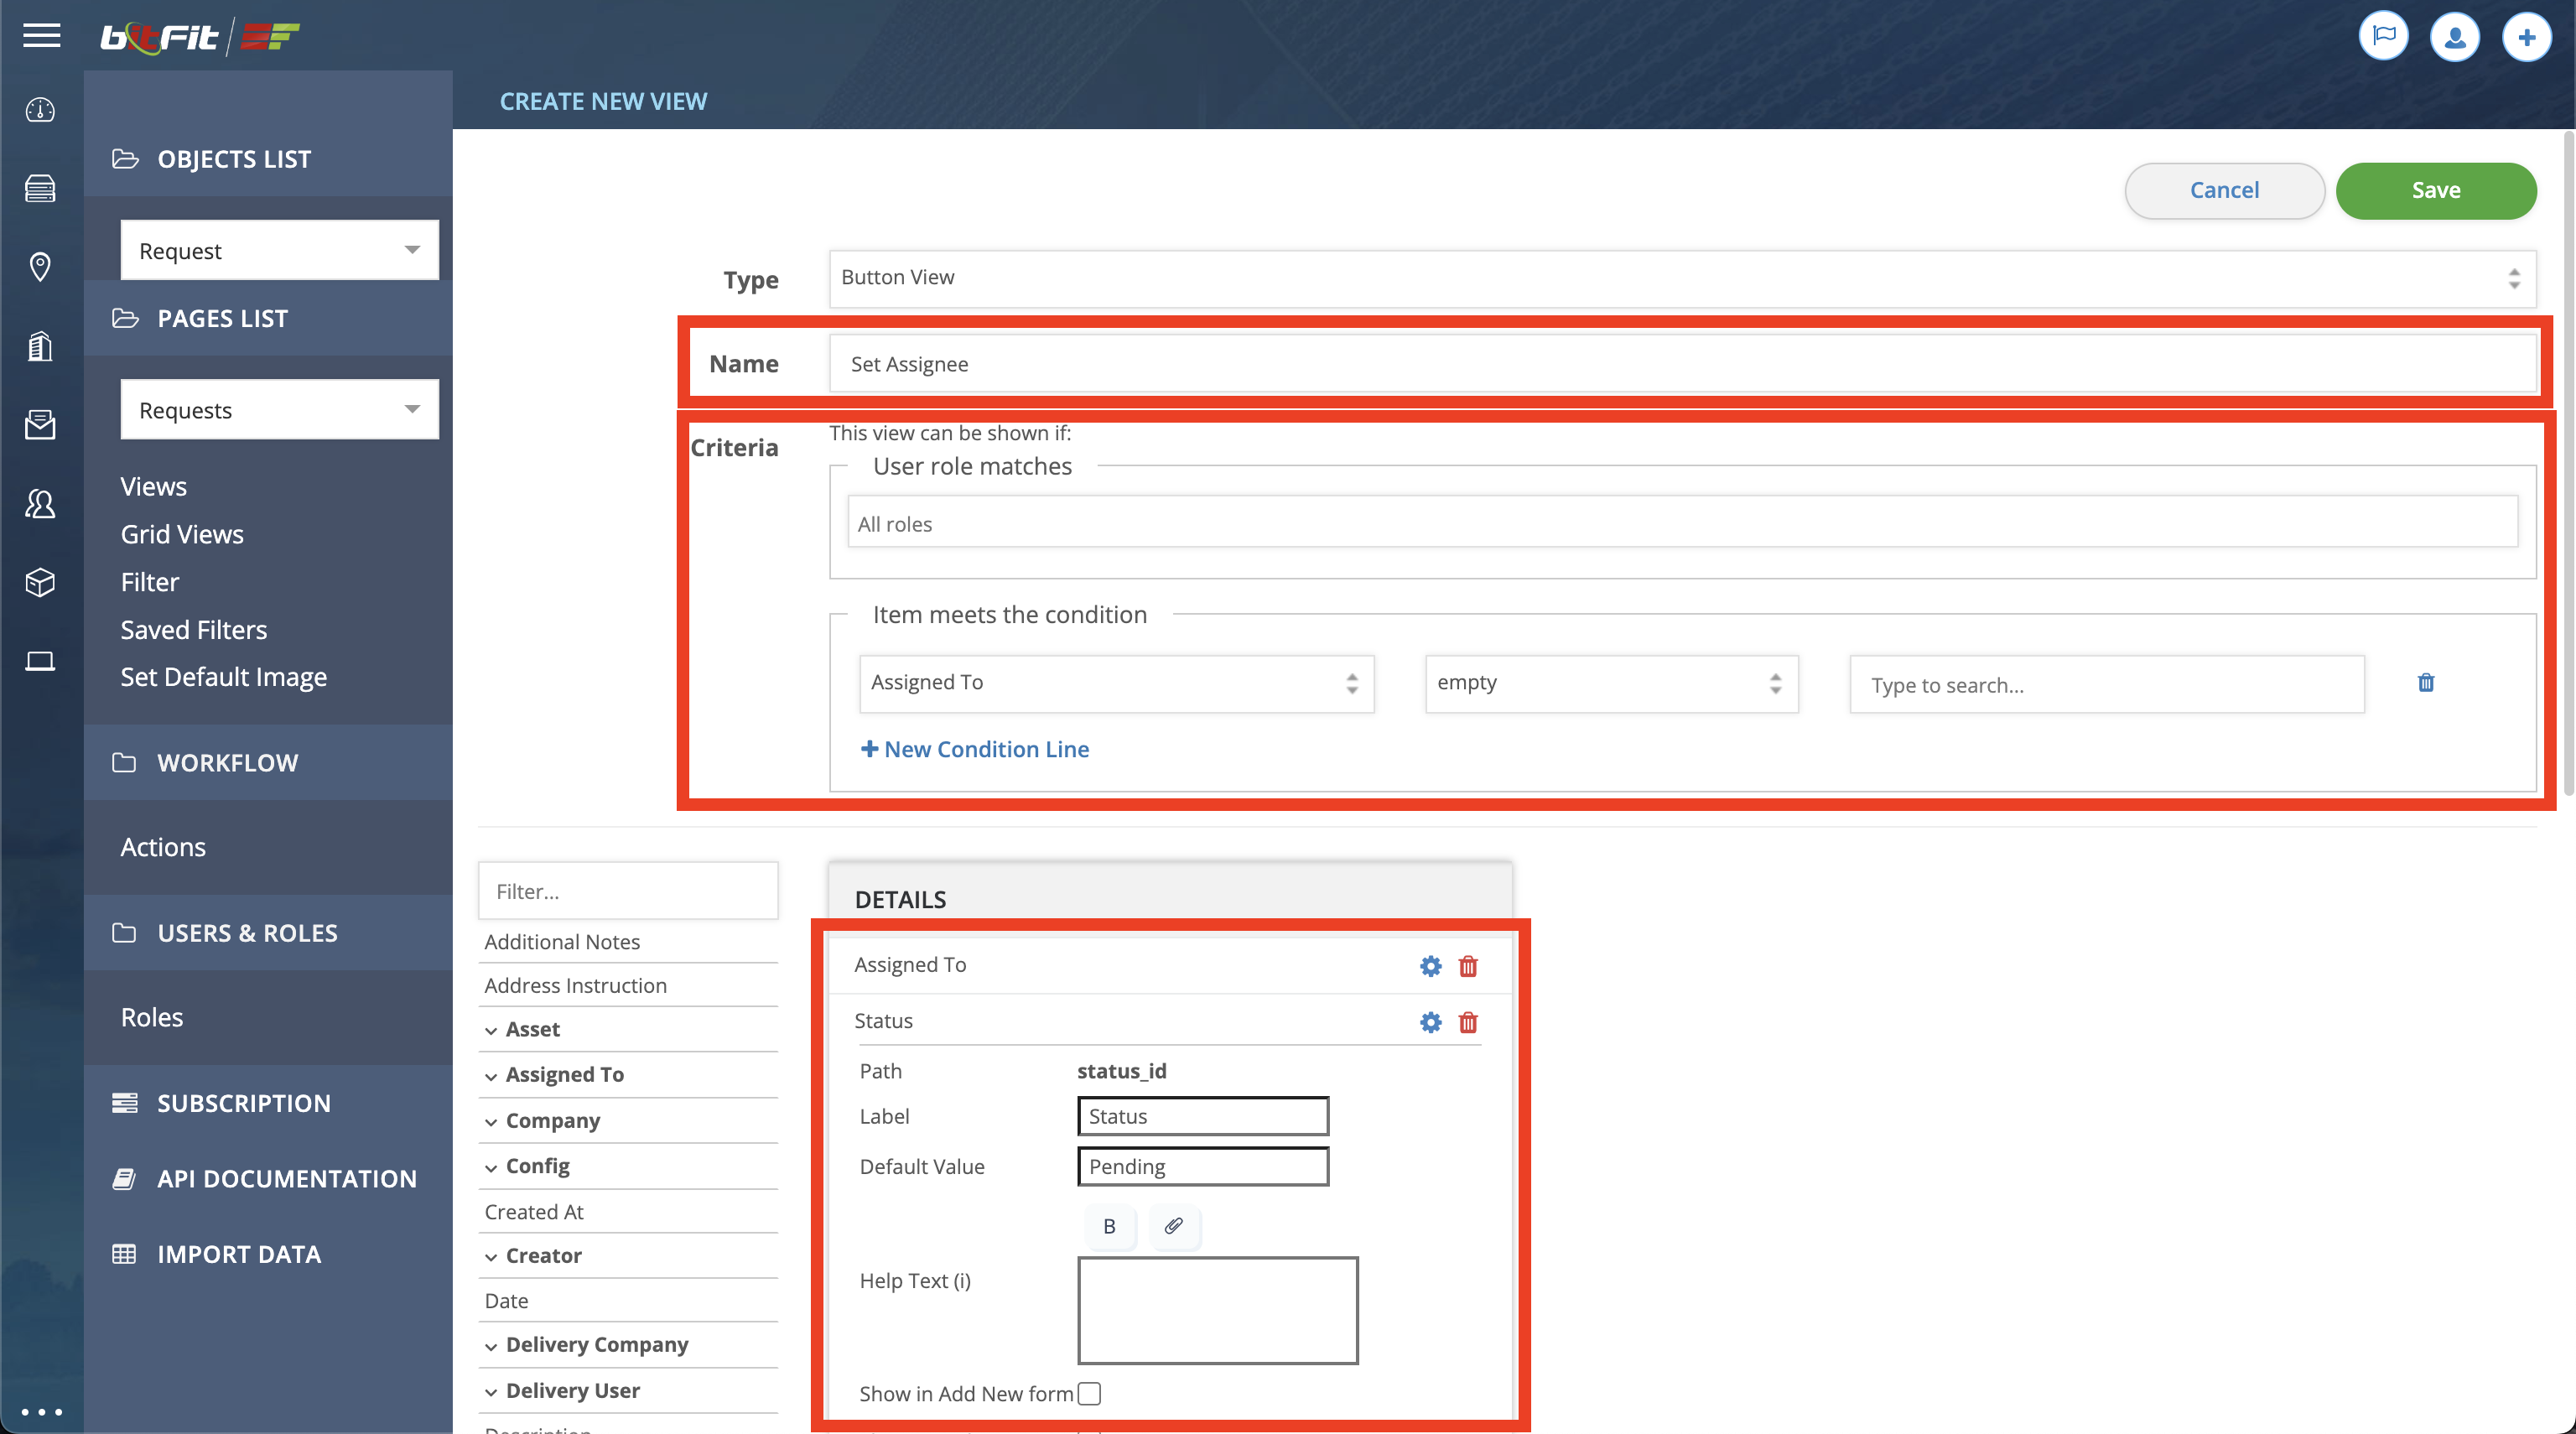The image size is (2576, 1434).
Task: Open the Type Button View dropdown
Action: (x=1681, y=278)
